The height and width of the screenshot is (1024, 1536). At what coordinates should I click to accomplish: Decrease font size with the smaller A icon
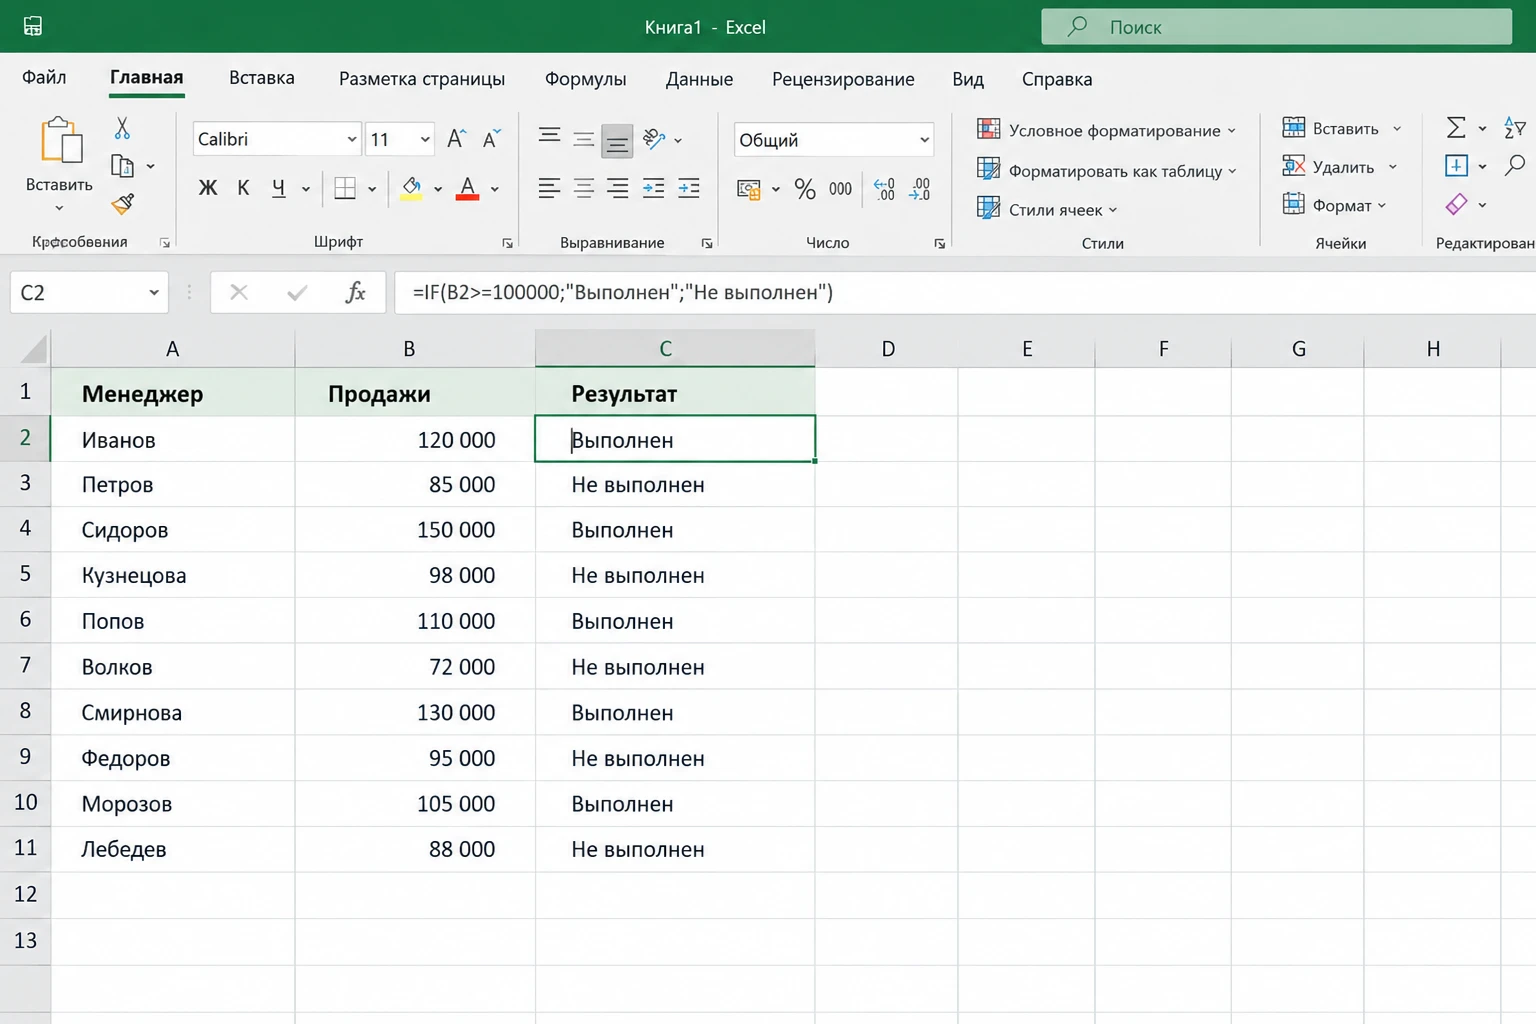[x=491, y=139]
